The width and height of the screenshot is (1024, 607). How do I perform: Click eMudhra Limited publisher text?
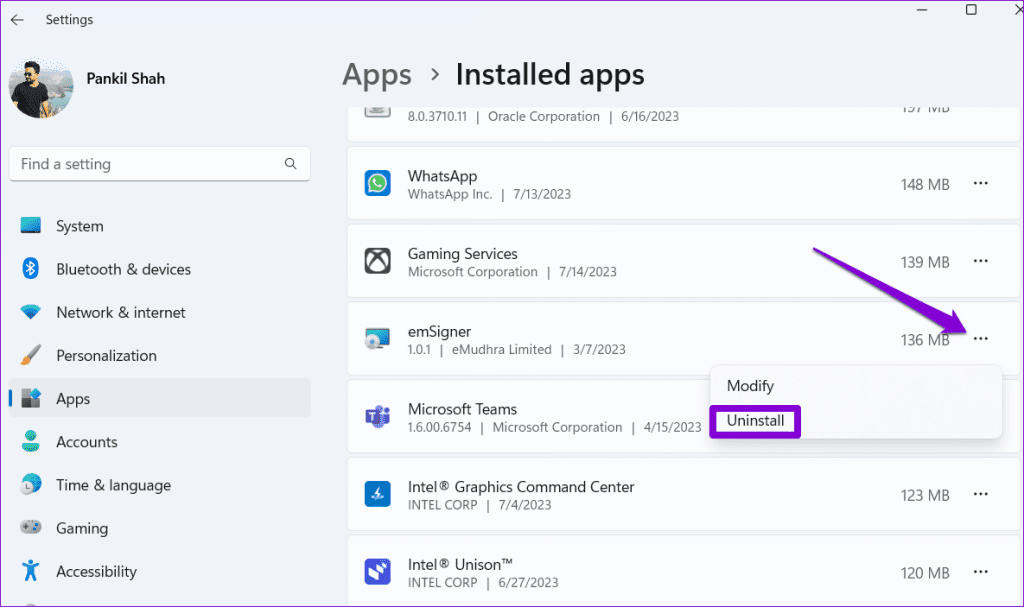click(502, 350)
